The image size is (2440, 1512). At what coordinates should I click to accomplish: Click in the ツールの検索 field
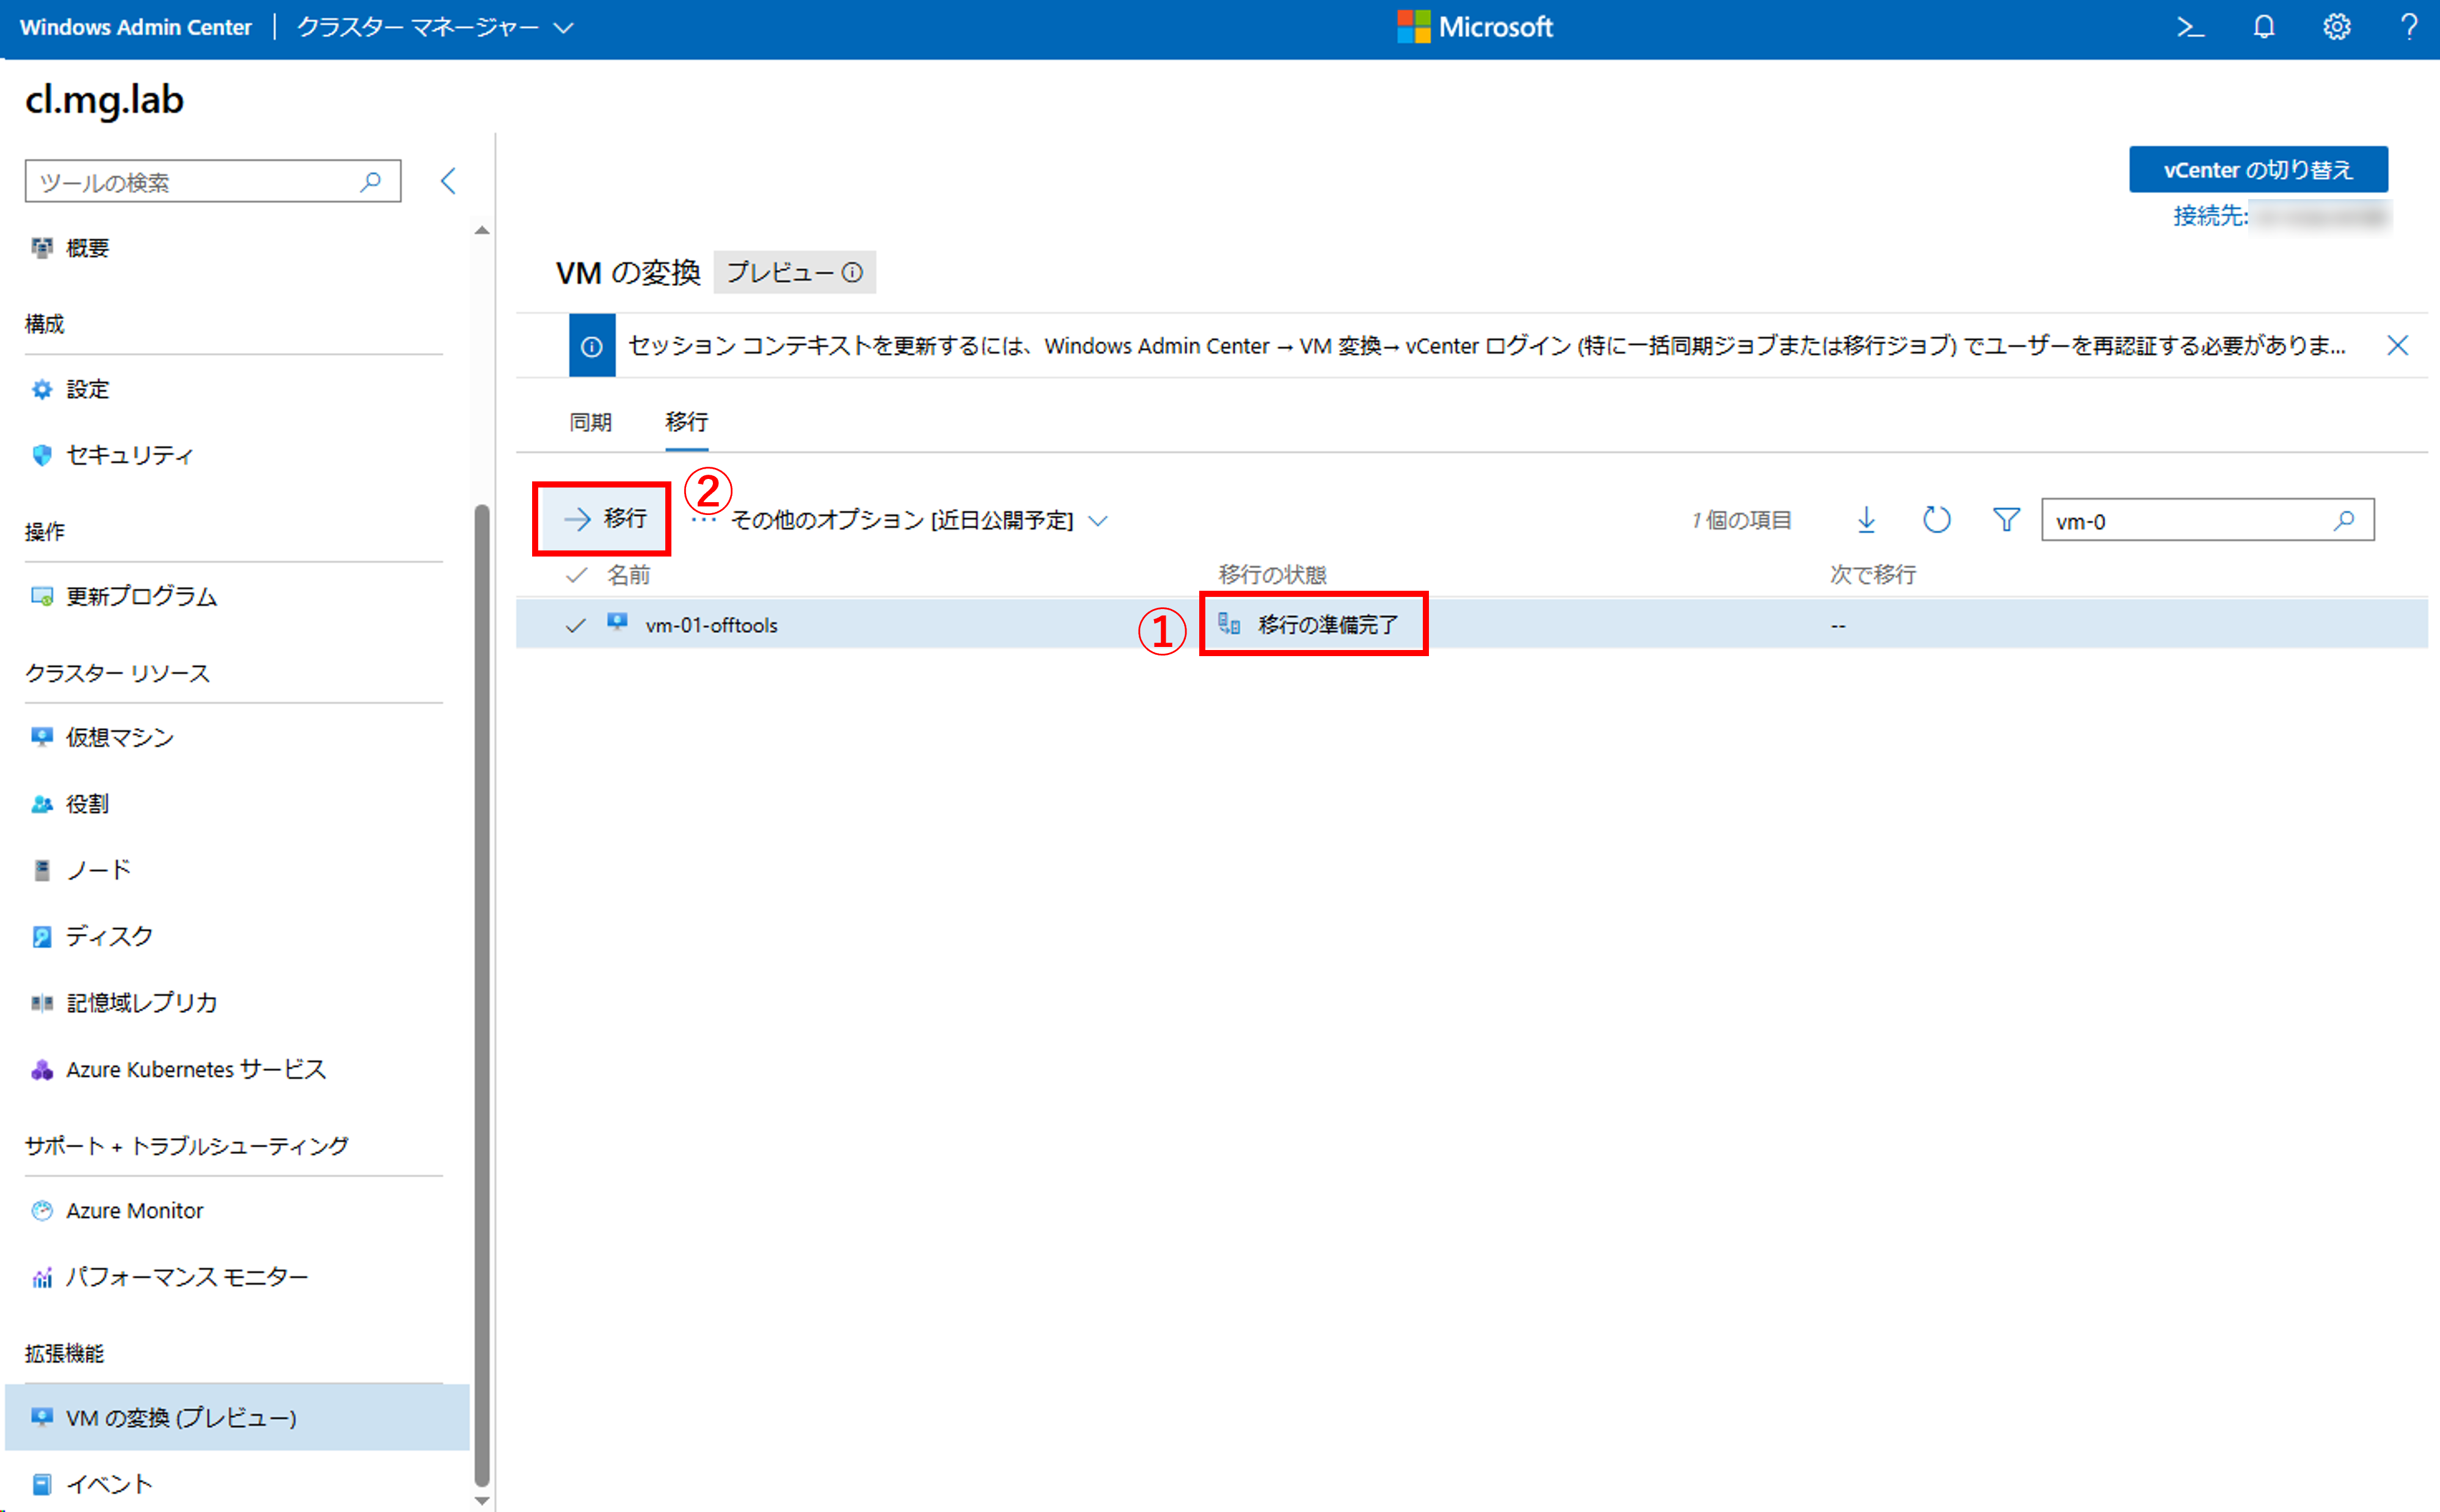pyautogui.click(x=195, y=182)
